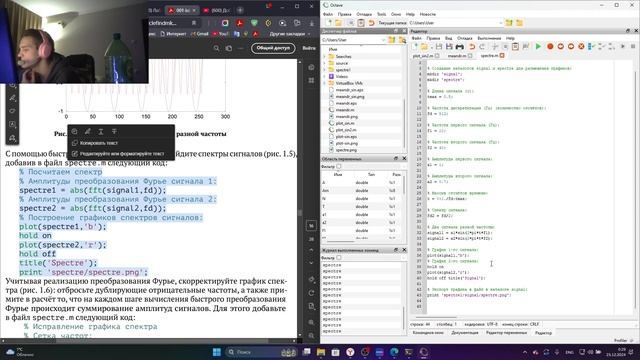Click the debugger Continue icon in editor
Viewport: 640px width, 360px height.
click(622, 47)
